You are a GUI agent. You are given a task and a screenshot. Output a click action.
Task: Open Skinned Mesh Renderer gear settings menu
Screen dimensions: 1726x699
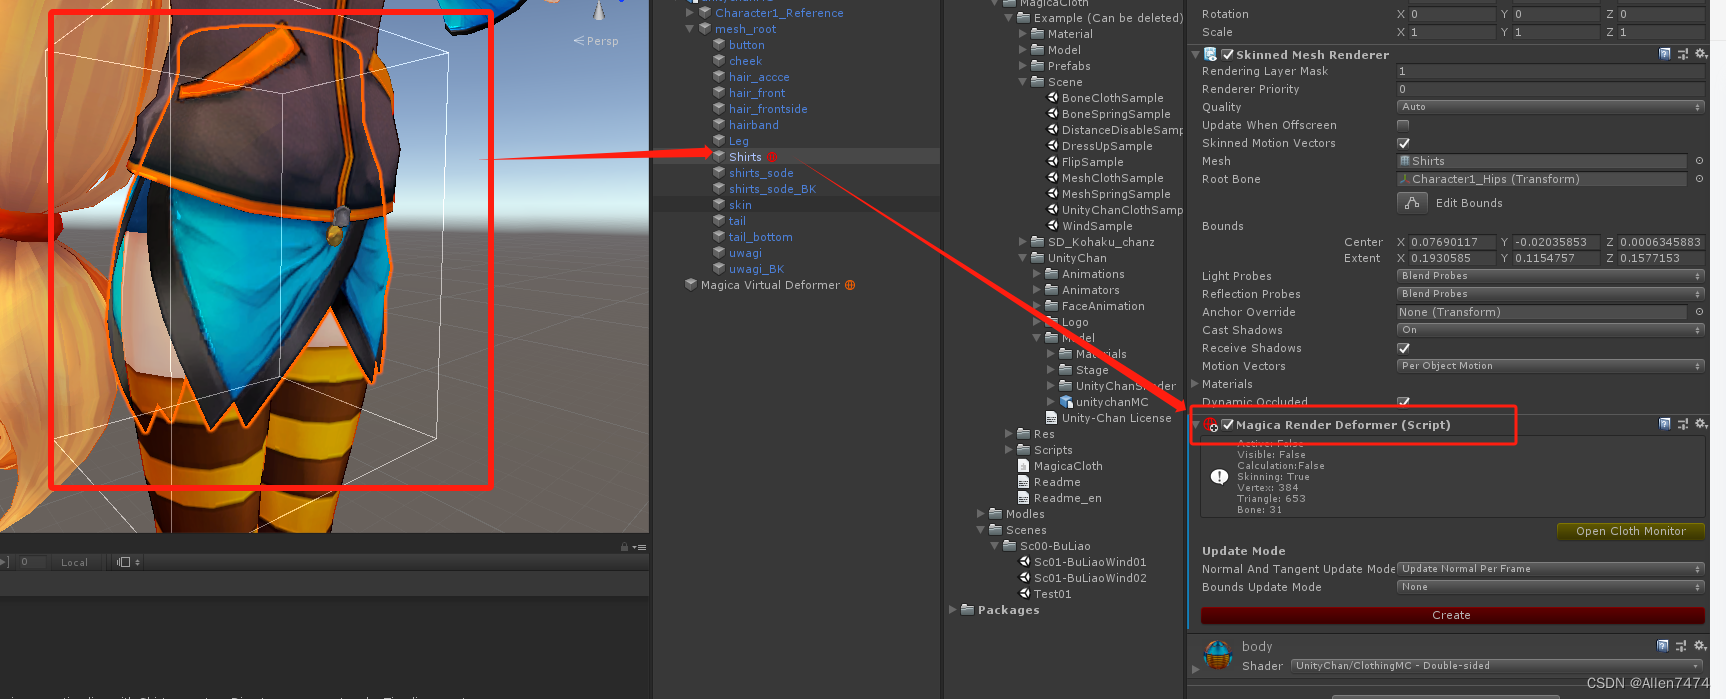(x=1700, y=54)
